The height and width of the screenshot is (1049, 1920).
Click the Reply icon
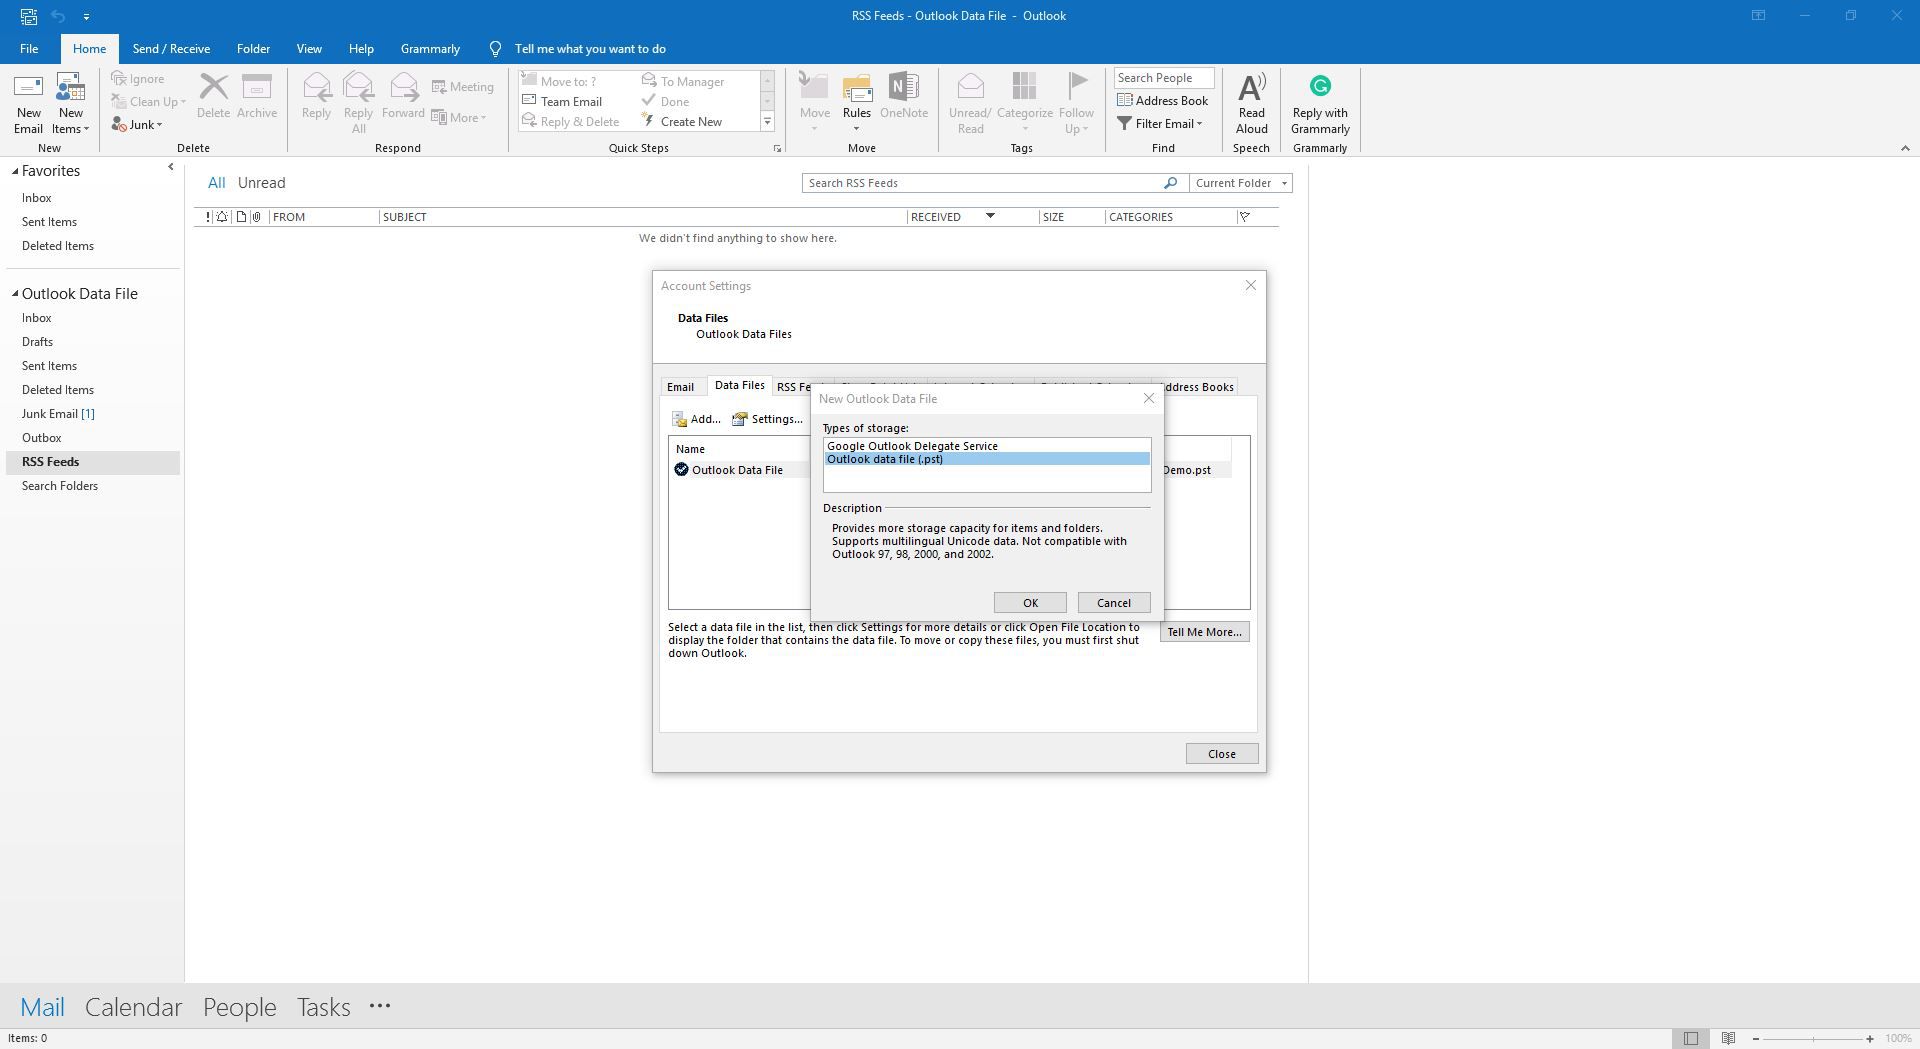316,97
